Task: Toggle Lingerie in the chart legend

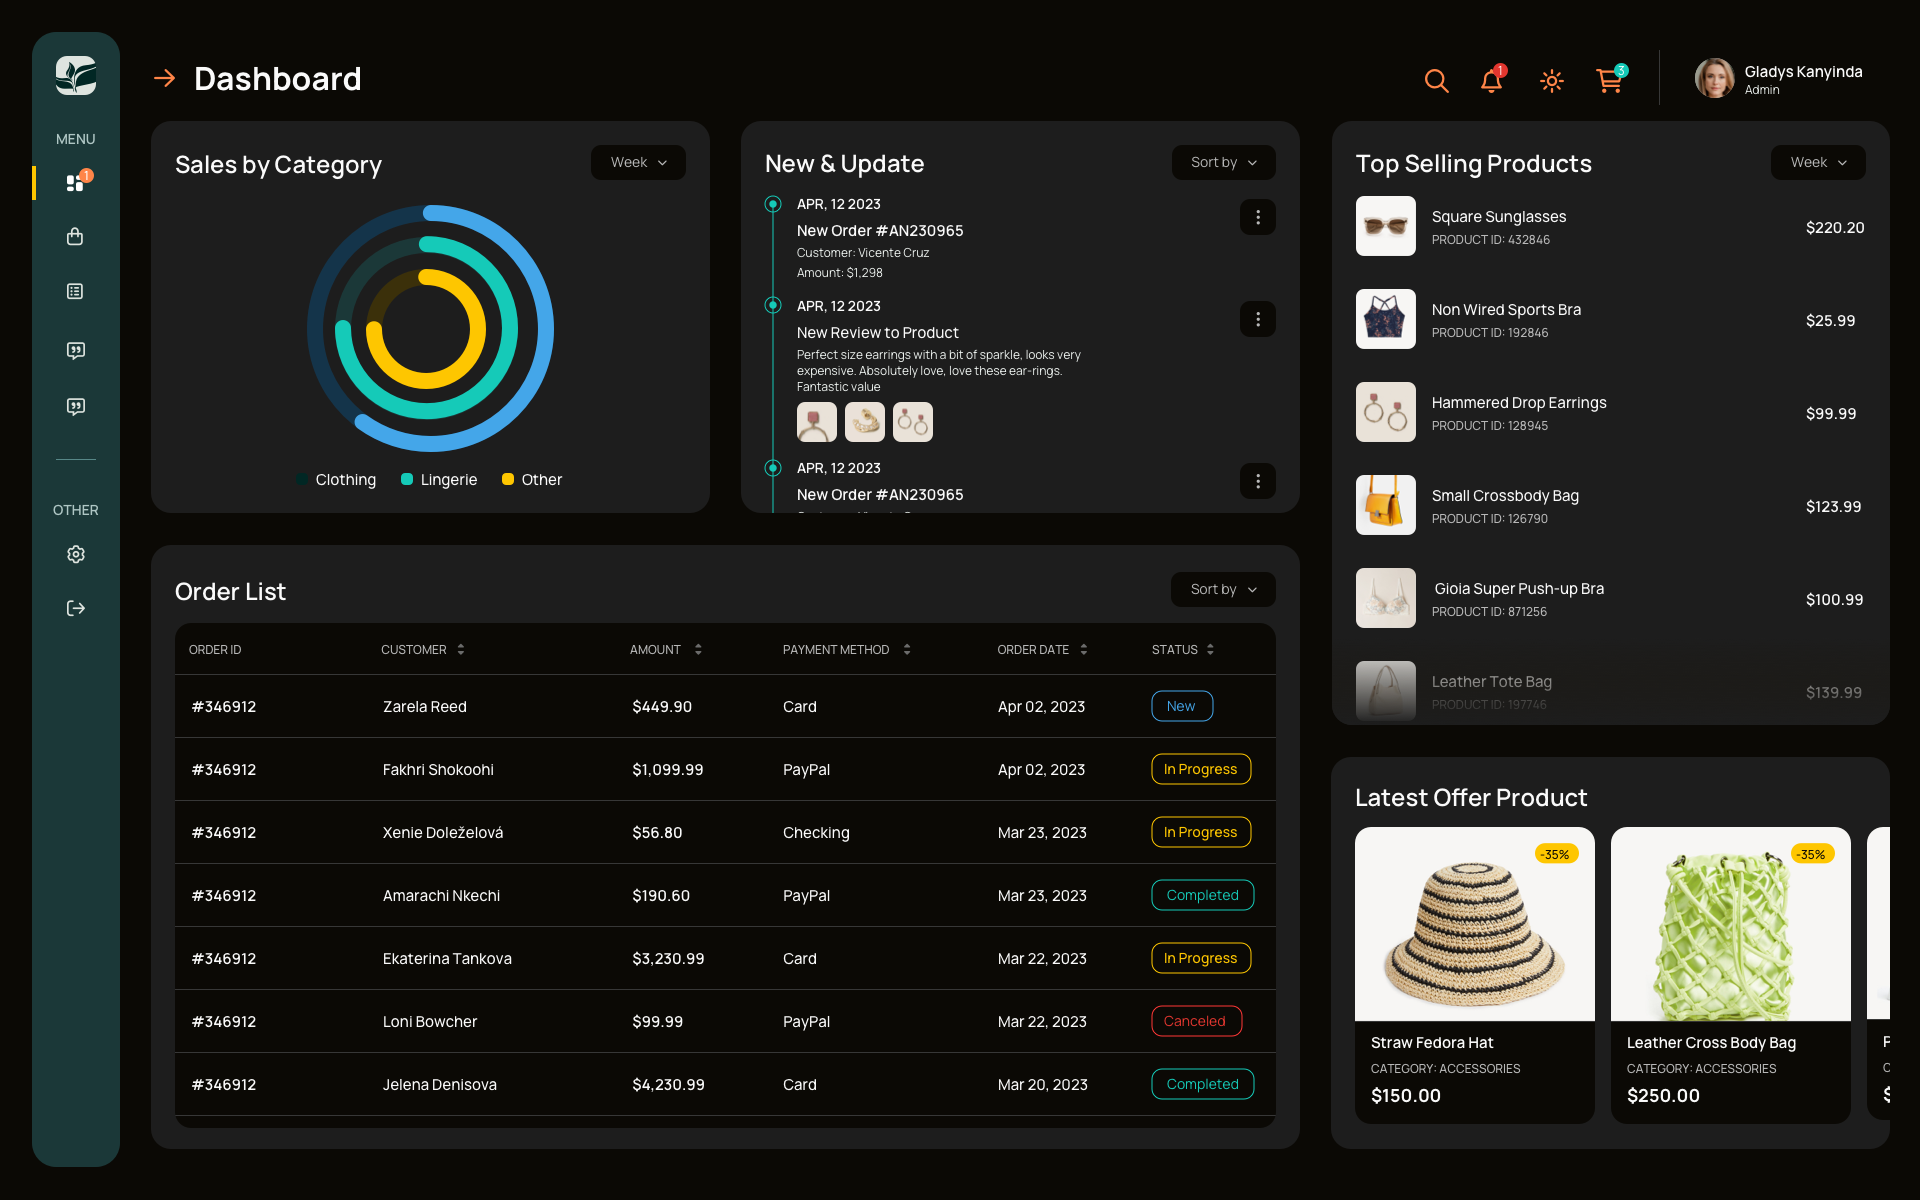Action: [439, 479]
